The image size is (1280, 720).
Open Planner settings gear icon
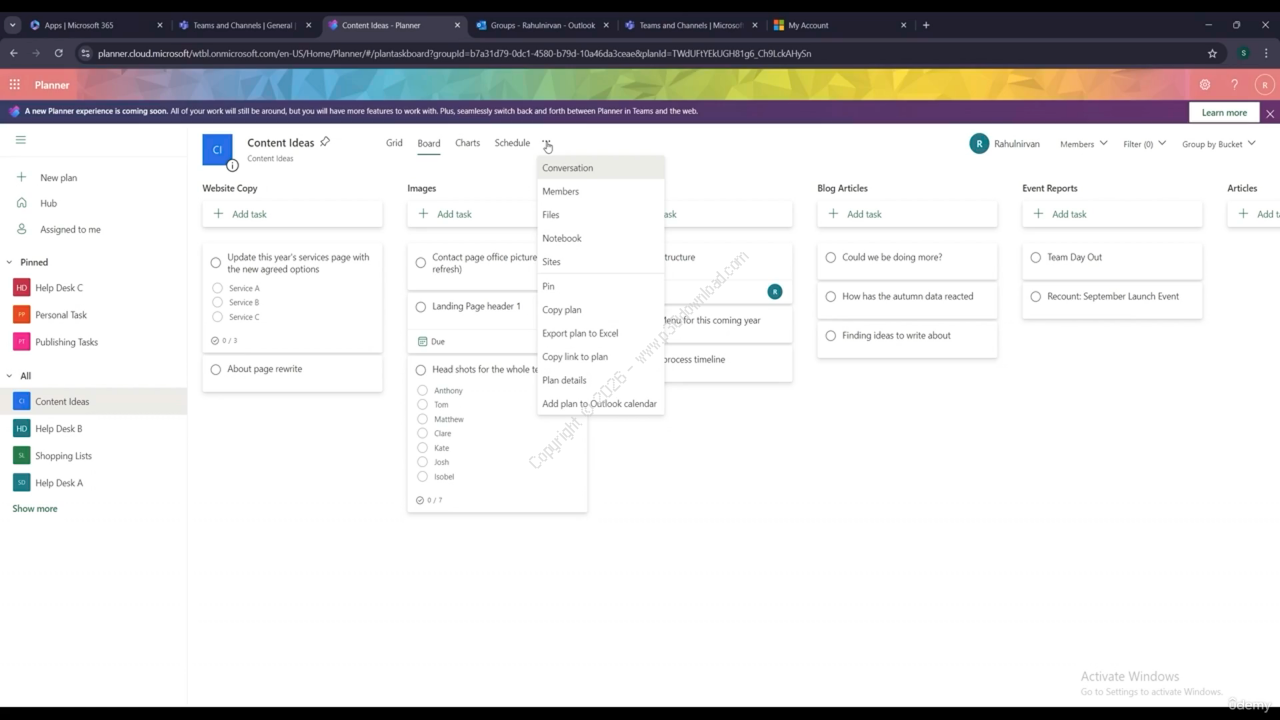(1205, 85)
